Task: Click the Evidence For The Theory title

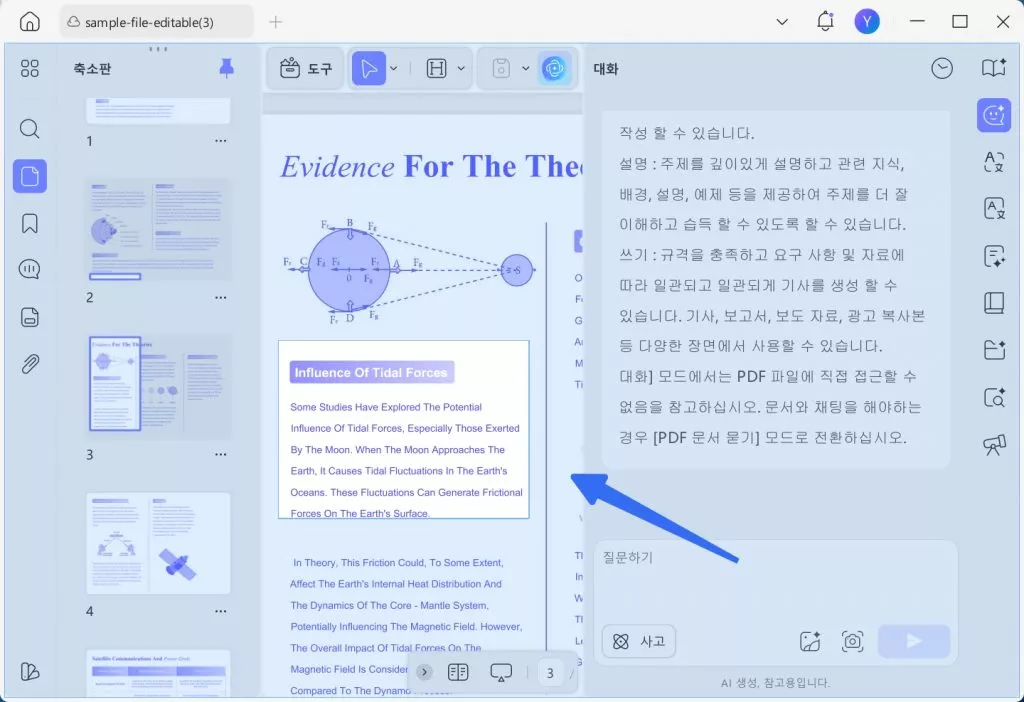Action: point(431,167)
